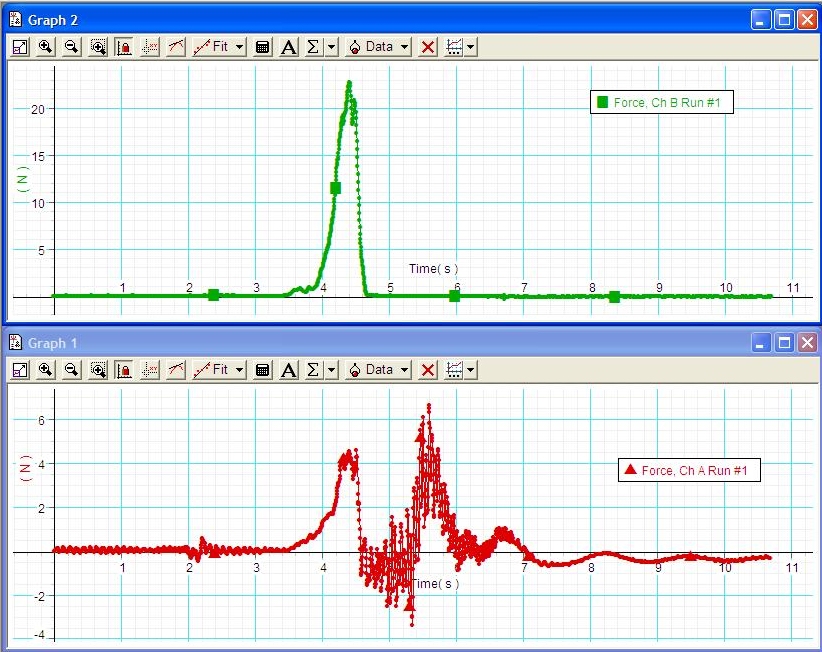Click Graph 2 title bar document icon
Viewport: 822px width, 652px height.
coord(16,20)
